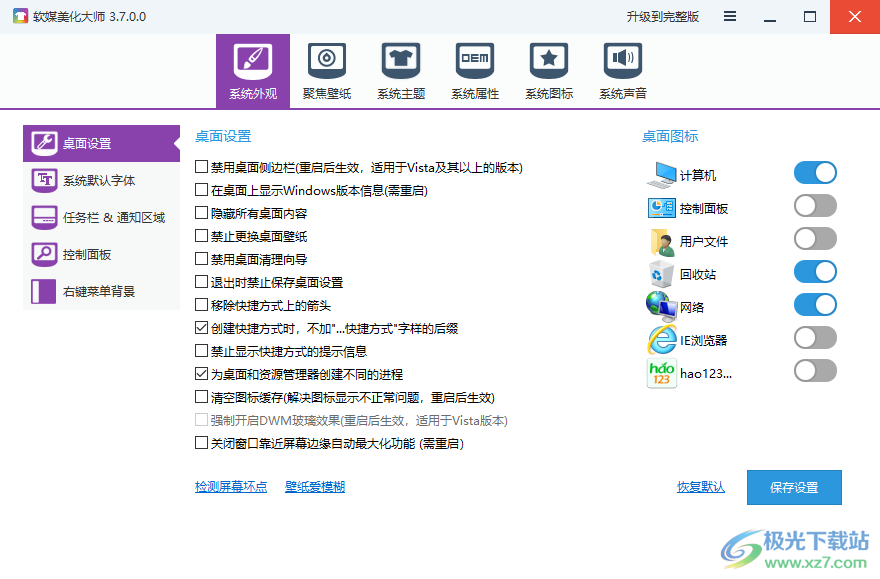The width and height of the screenshot is (880, 579).
Task: Click the hao123 desktop icon image
Action: [x=661, y=370]
